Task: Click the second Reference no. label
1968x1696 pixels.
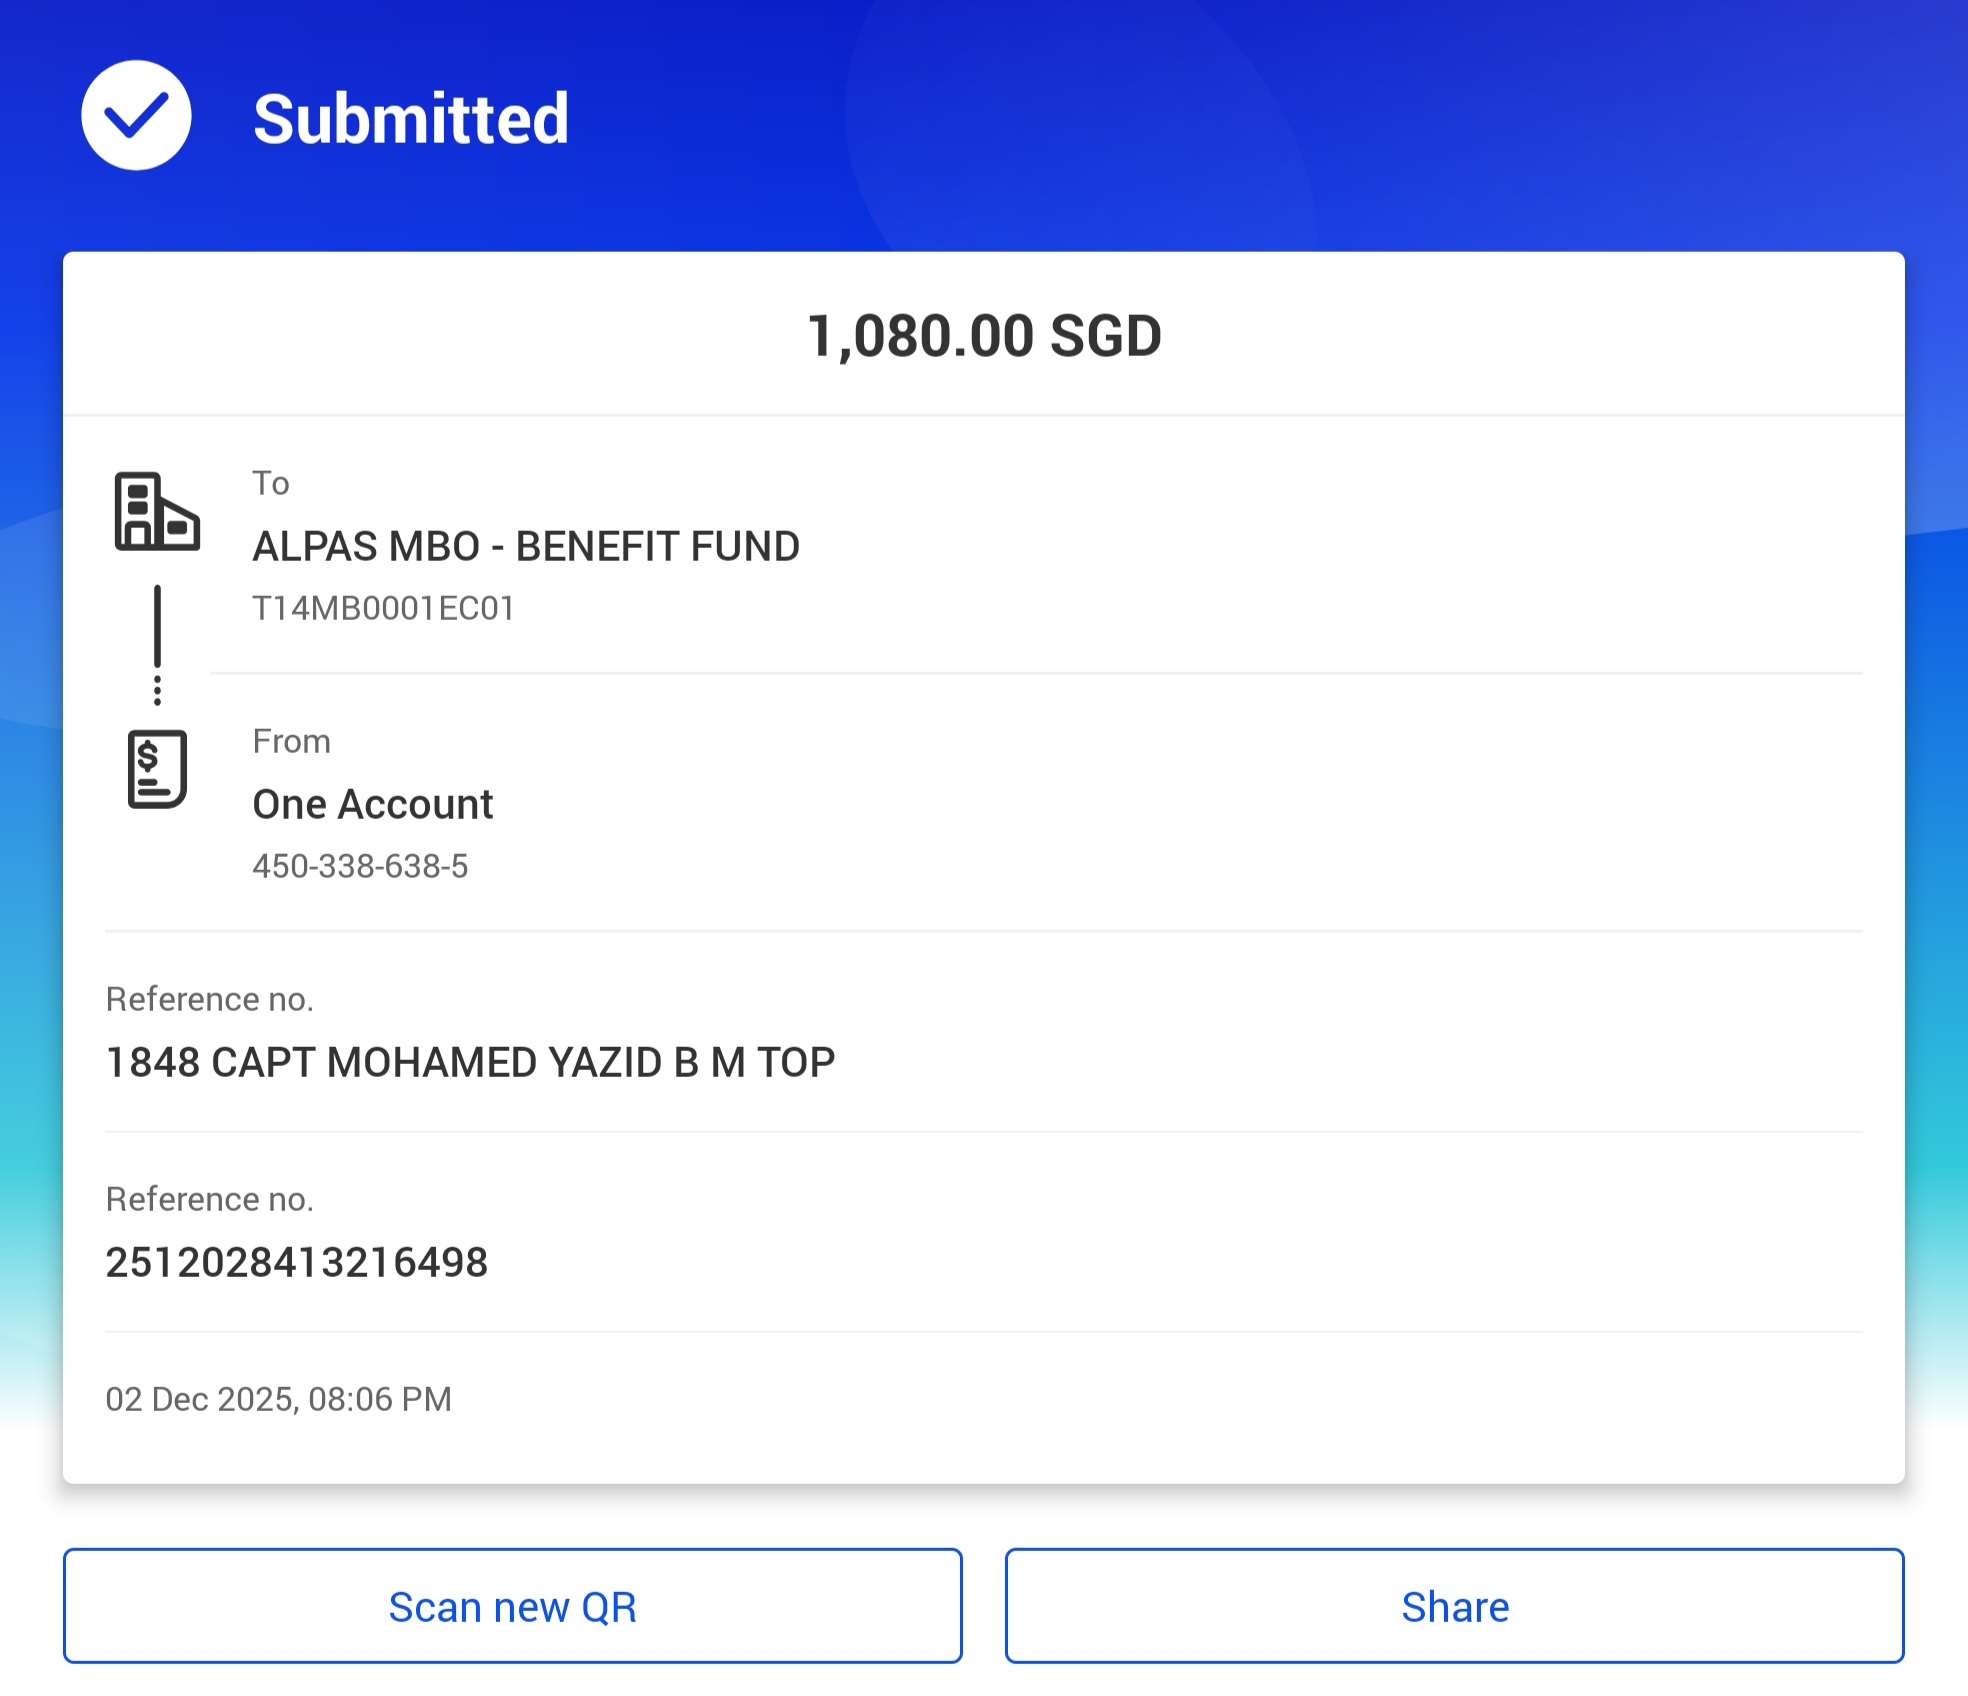Action: click(x=210, y=1200)
